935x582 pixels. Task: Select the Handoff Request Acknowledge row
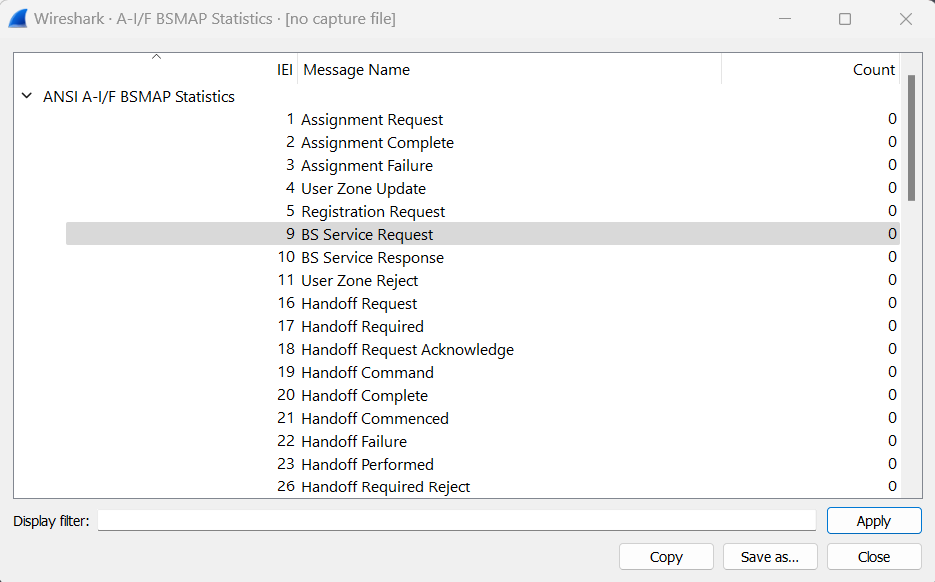pos(407,350)
